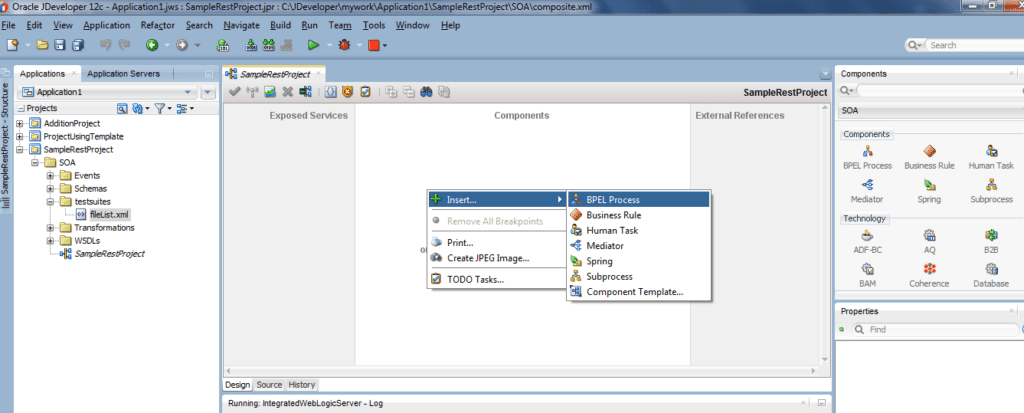Click the curly braces icon in composite toolbar

[330, 92]
